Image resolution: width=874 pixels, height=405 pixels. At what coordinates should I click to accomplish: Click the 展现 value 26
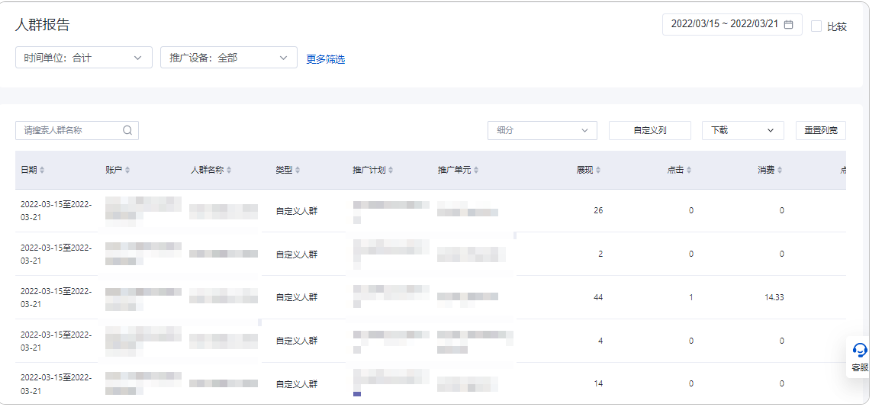[598, 211]
